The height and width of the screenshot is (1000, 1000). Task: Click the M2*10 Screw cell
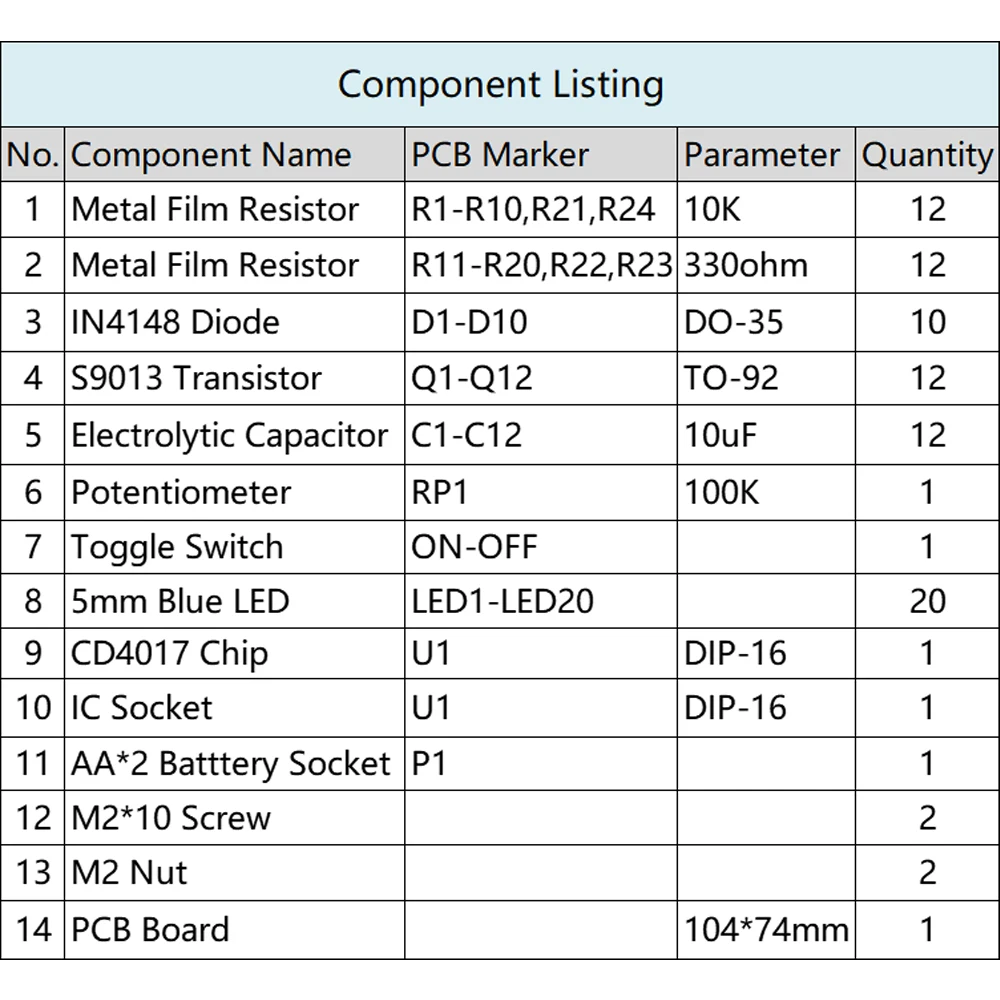point(171,818)
